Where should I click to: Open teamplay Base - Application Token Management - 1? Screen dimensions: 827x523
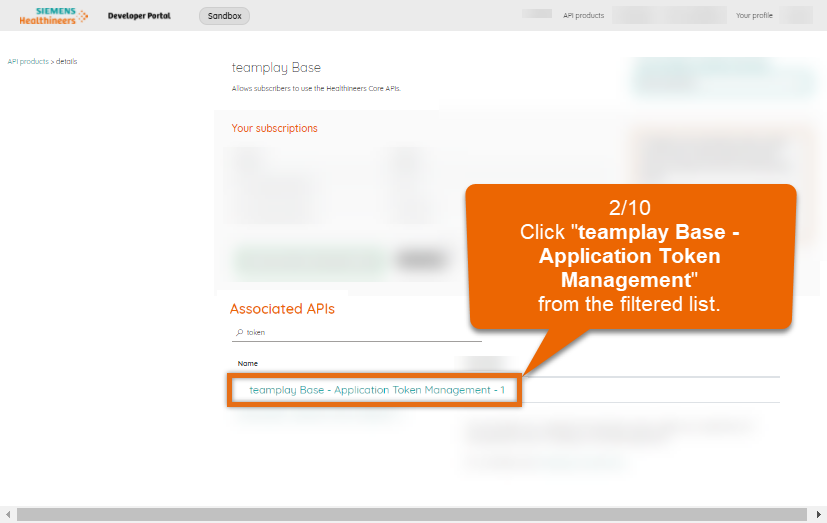coord(376,390)
